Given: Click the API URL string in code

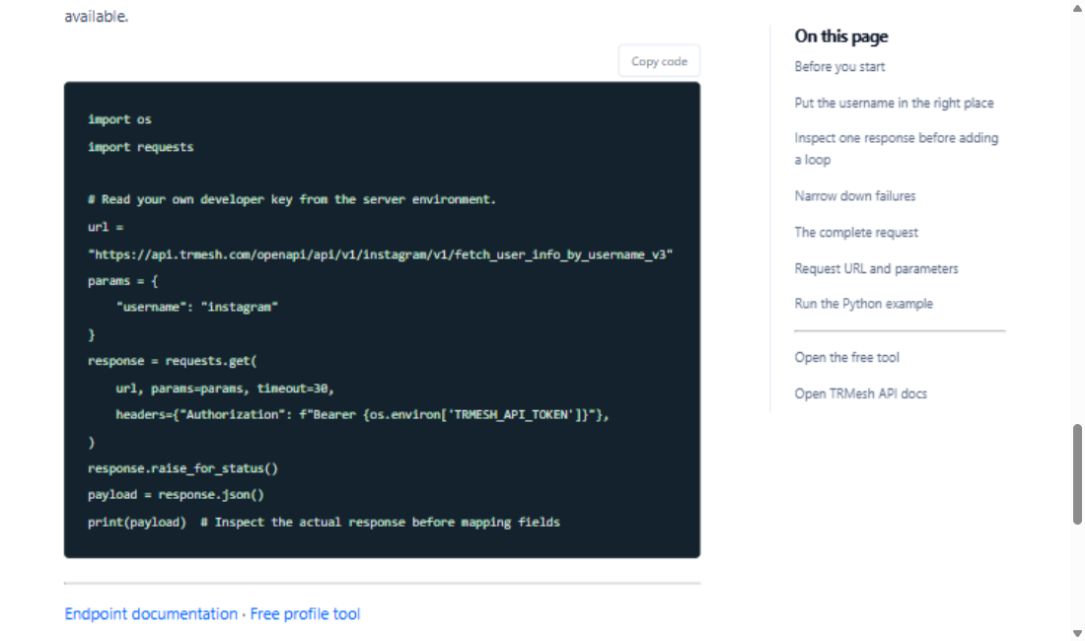Looking at the screenshot, I should click(x=380, y=255).
